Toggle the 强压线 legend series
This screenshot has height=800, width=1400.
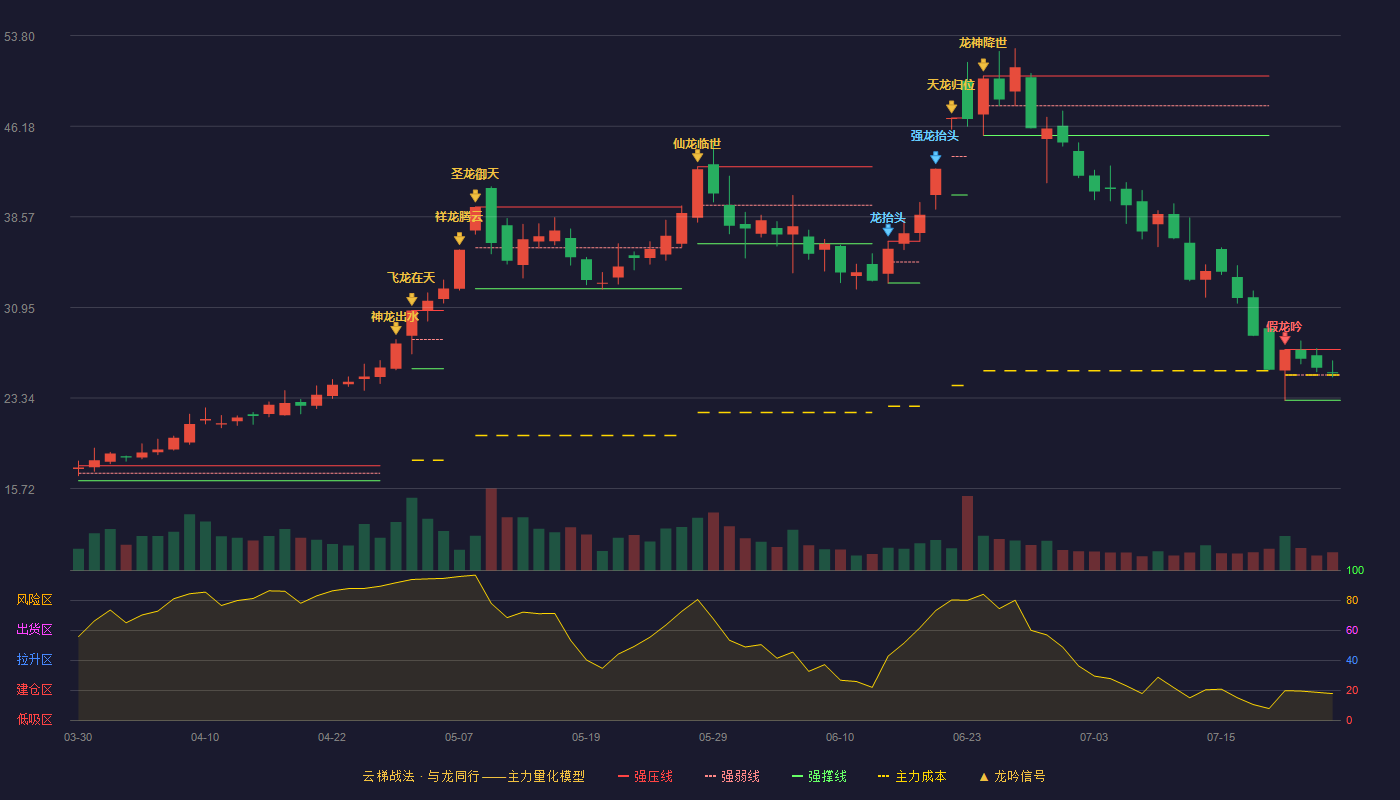645,776
